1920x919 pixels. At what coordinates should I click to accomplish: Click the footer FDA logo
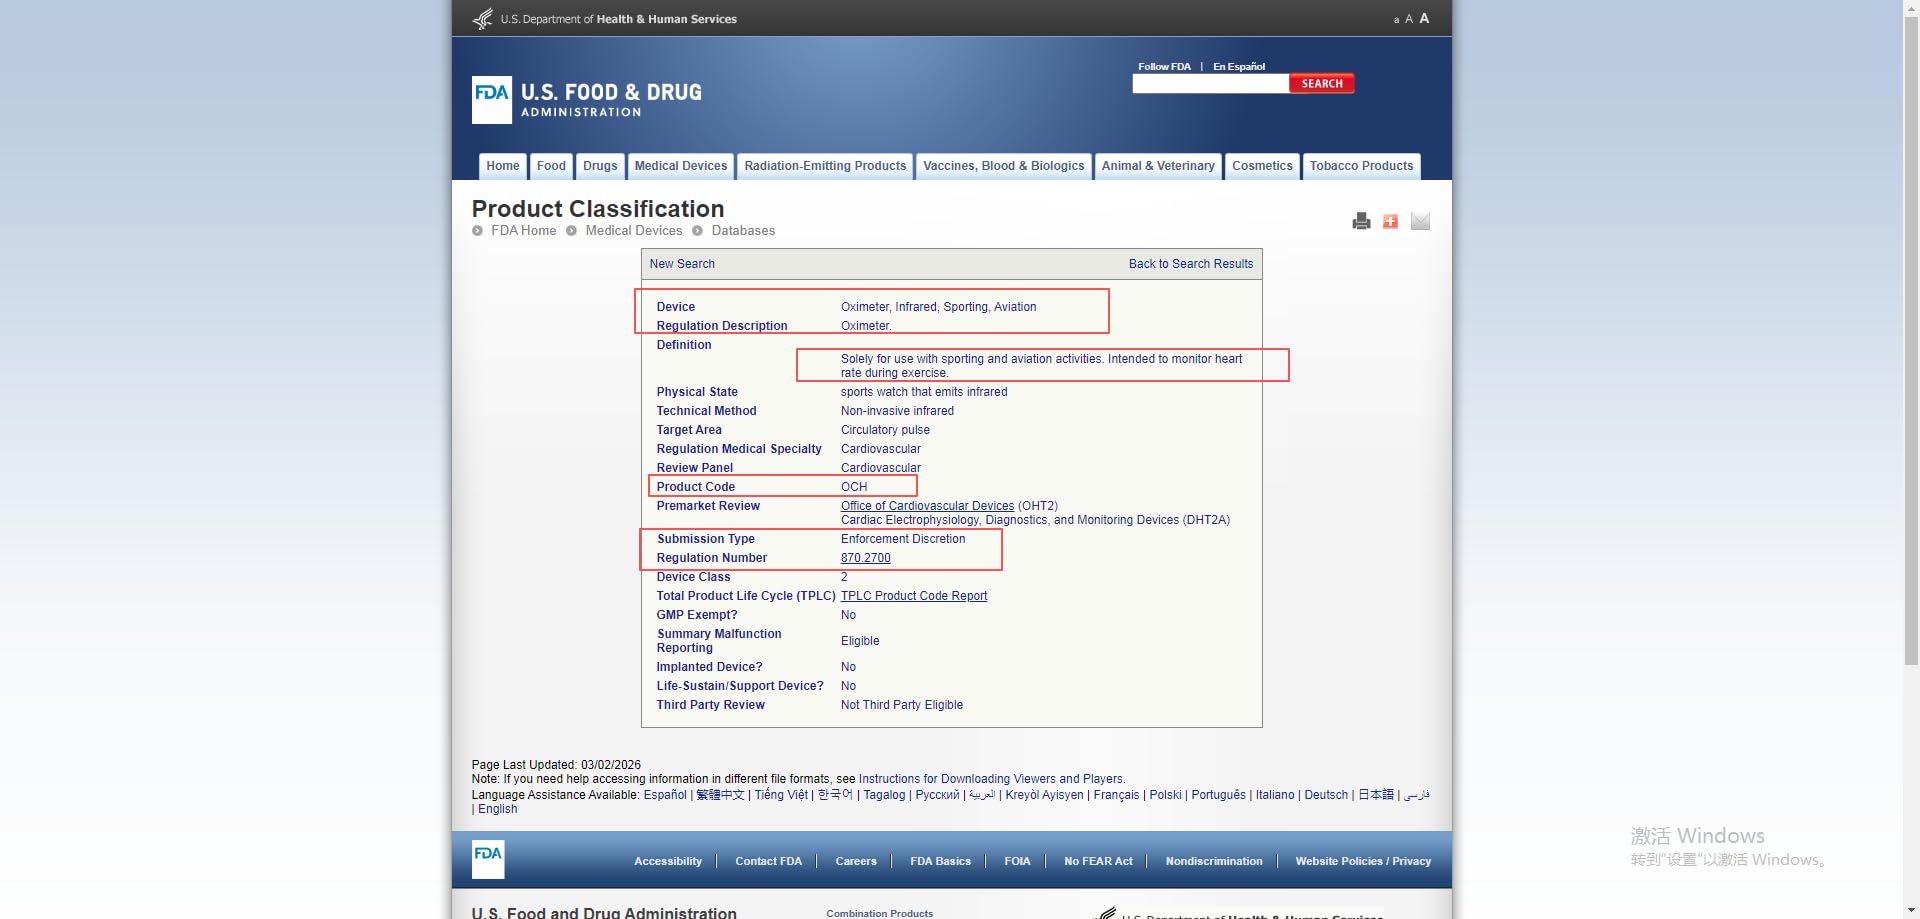(488, 859)
